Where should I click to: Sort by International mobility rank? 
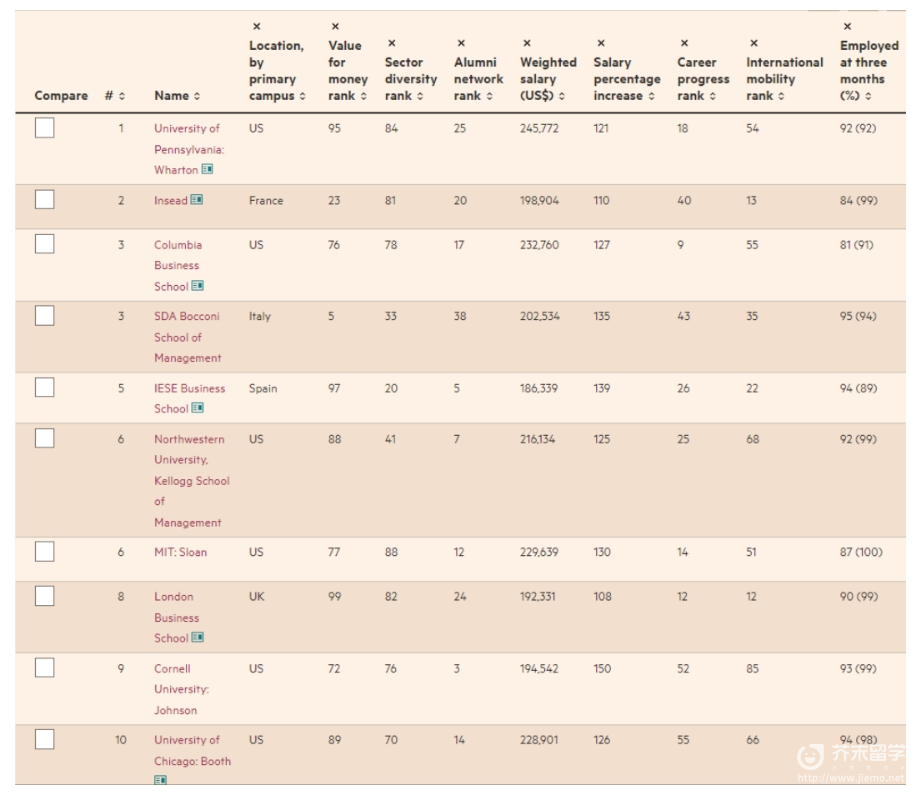(781, 96)
